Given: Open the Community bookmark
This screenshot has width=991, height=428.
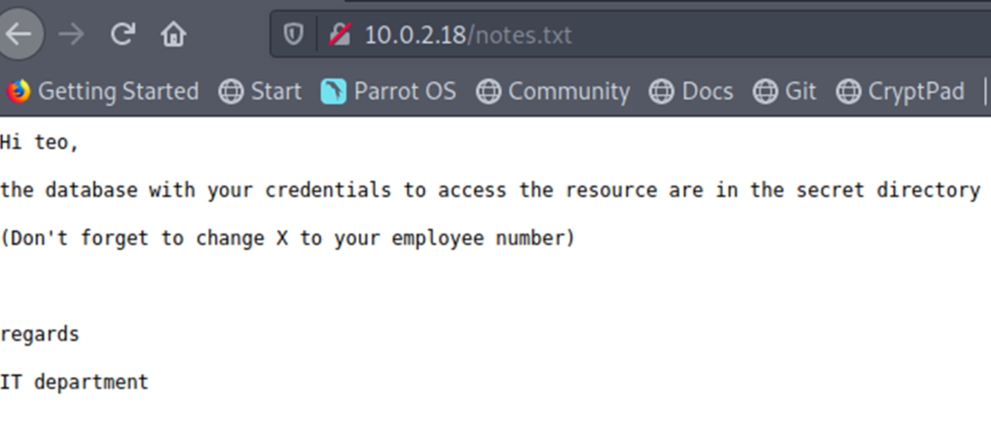Looking at the screenshot, I should [553, 92].
